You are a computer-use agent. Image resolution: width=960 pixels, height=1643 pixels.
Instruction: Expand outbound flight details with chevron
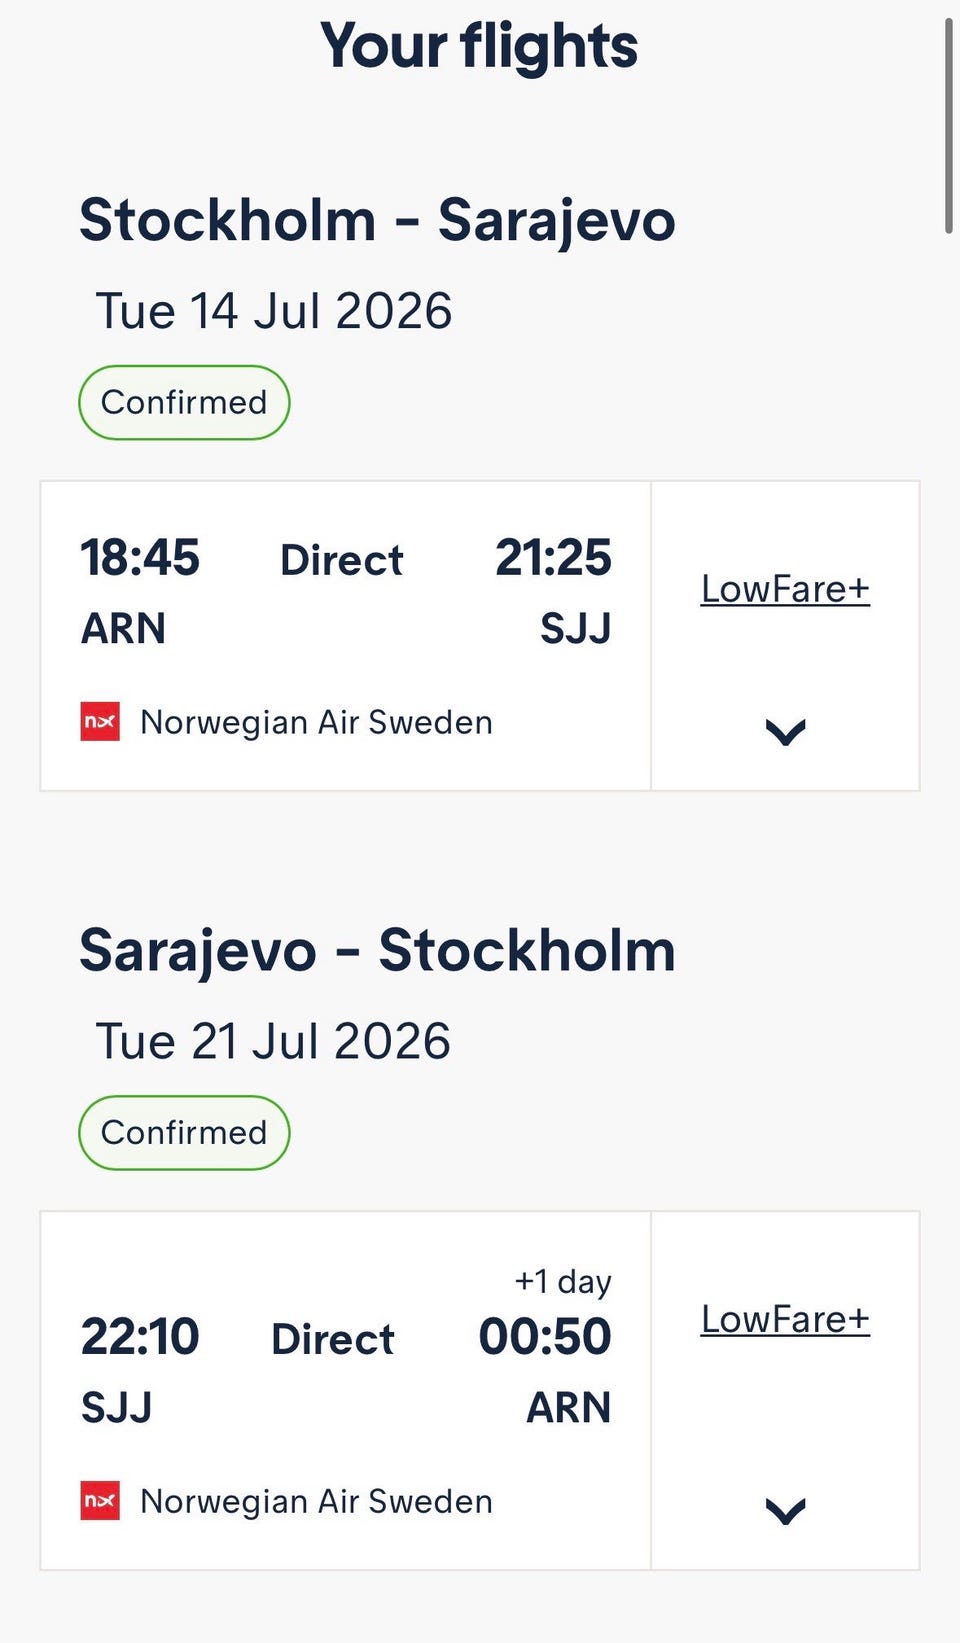coord(785,732)
